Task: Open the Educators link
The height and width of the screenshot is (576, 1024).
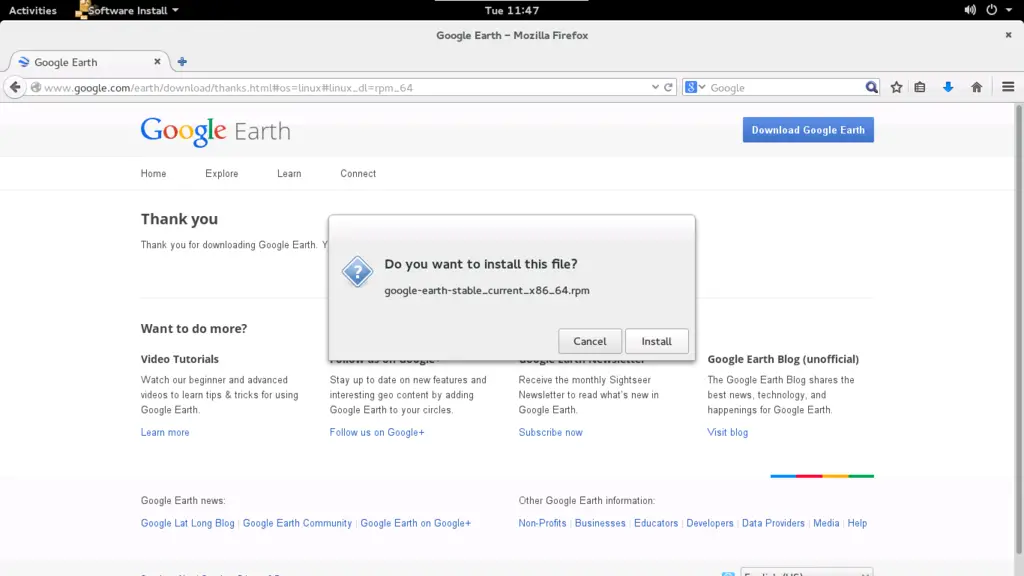Action: [x=656, y=523]
